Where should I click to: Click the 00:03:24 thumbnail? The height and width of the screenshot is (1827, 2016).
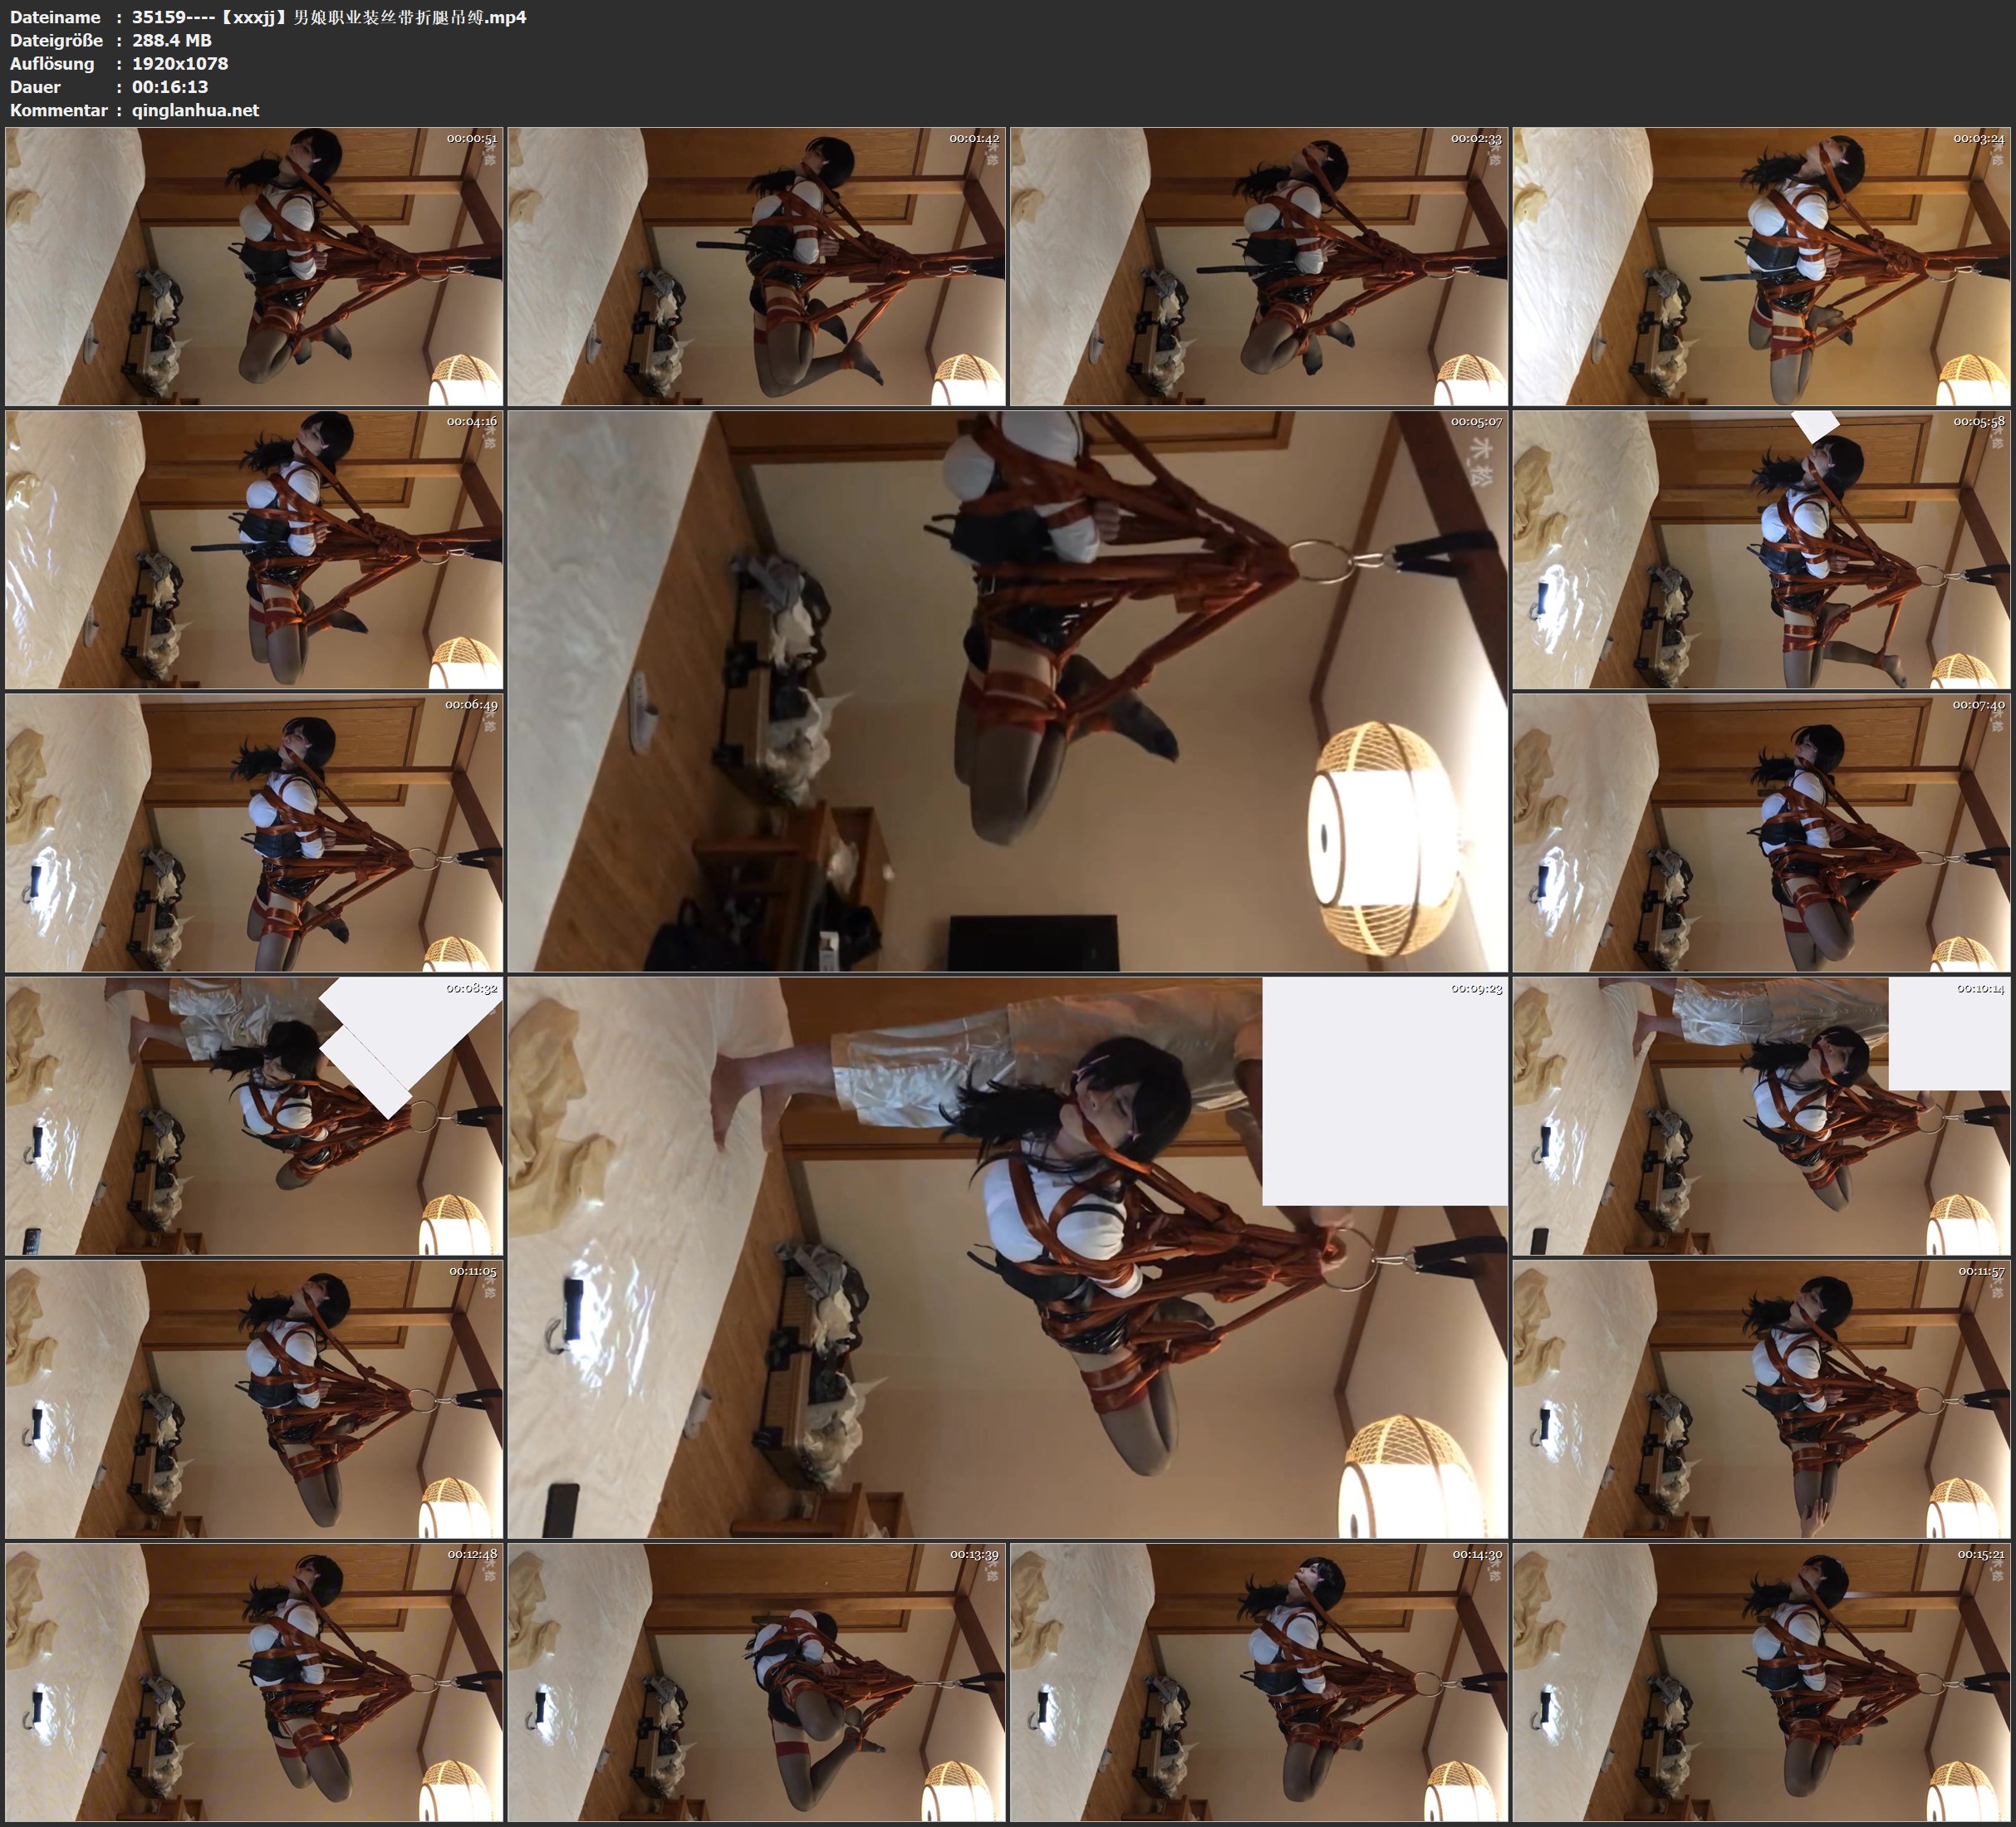point(1760,266)
